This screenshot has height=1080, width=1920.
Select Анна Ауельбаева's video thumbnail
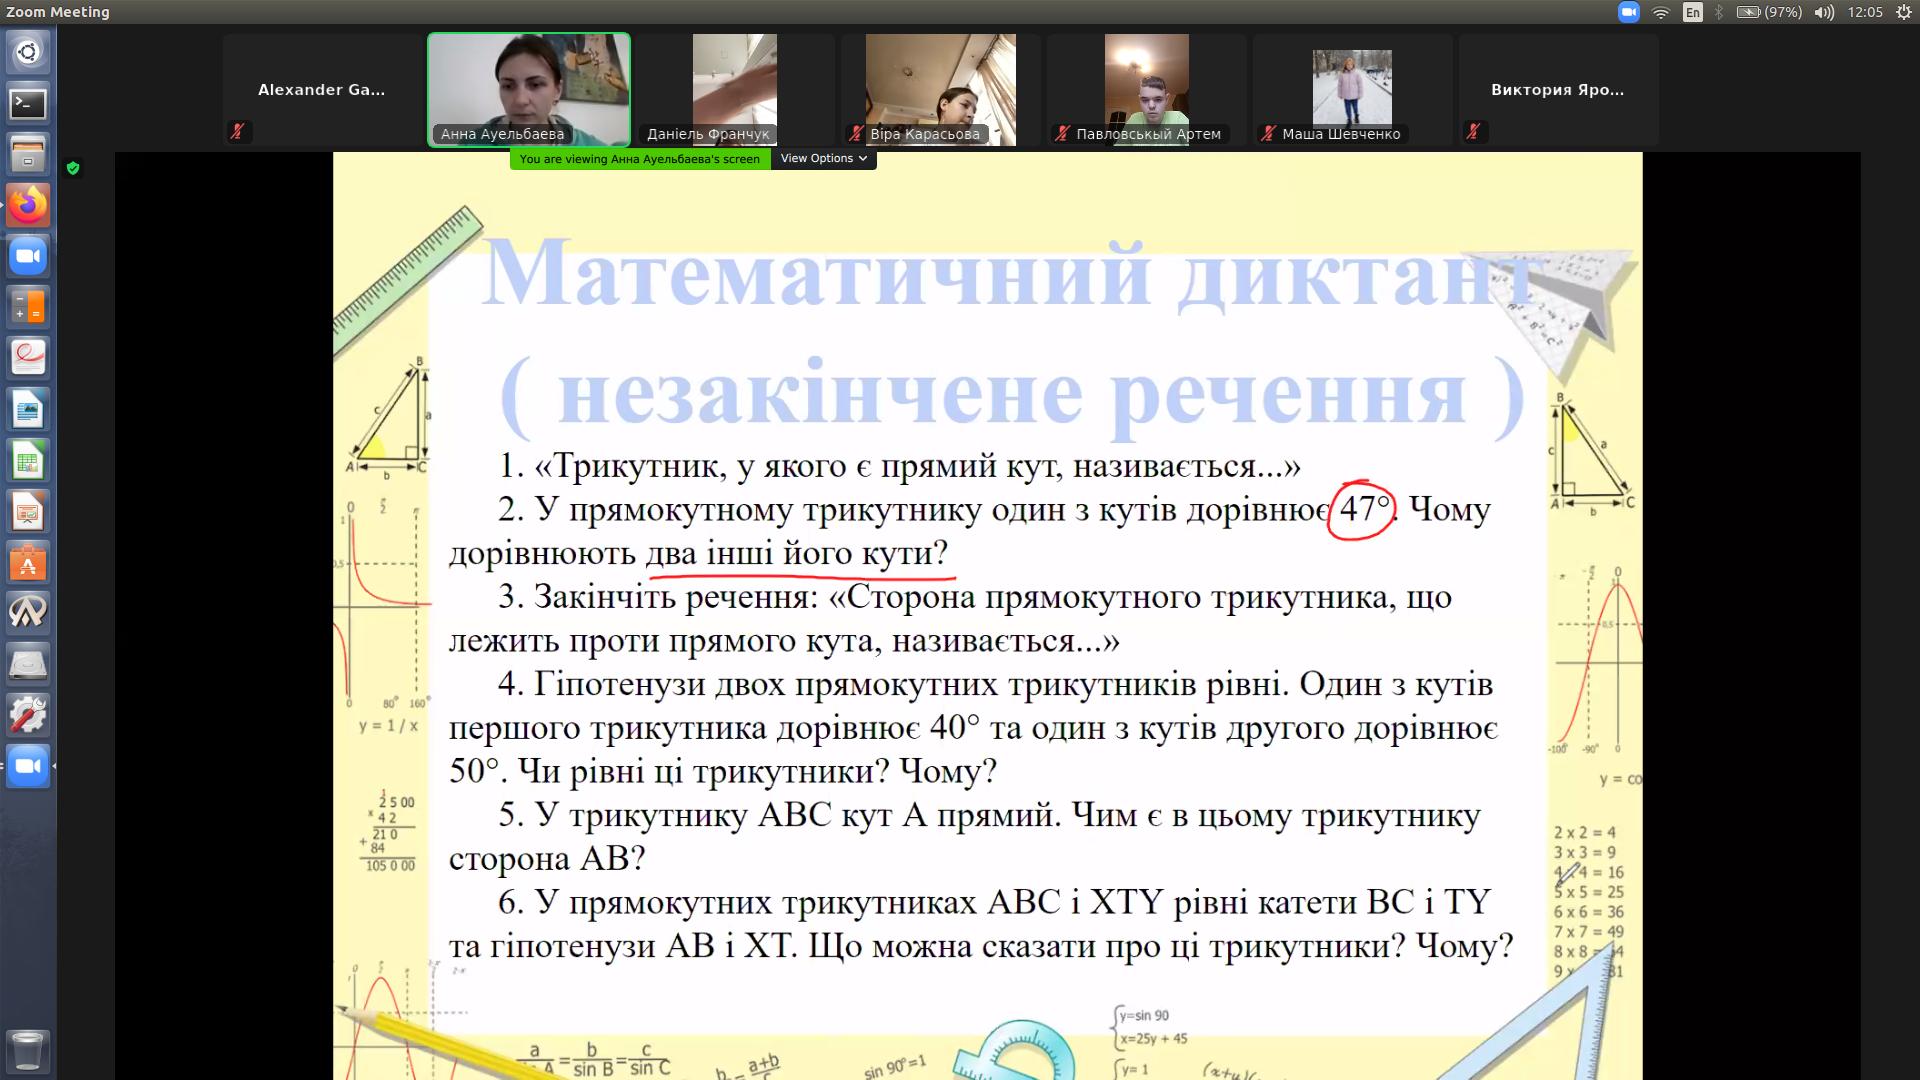pyautogui.click(x=529, y=89)
